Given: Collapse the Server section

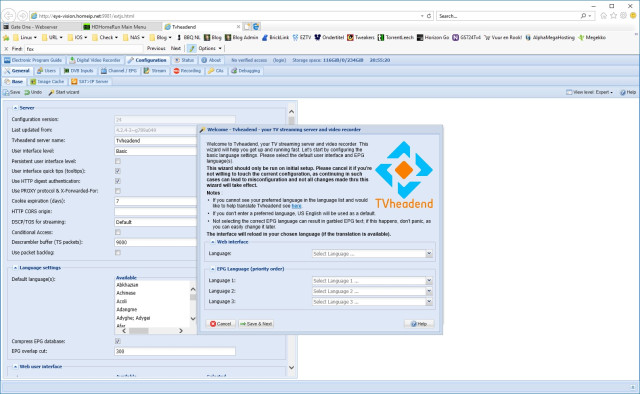Looking at the screenshot, I should coord(15,108).
